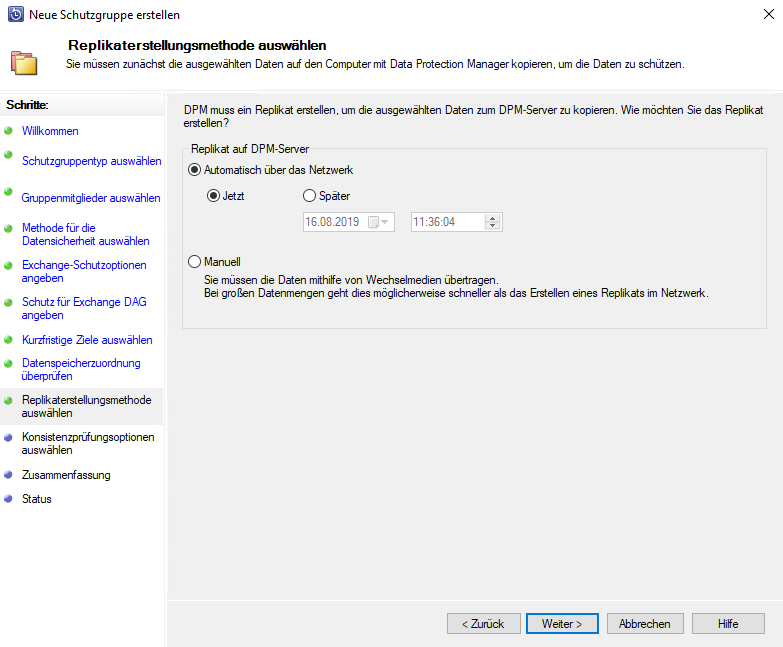The image size is (783, 647).
Task: Click green bullet beside 'Willkommen'
Action: point(8,131)
